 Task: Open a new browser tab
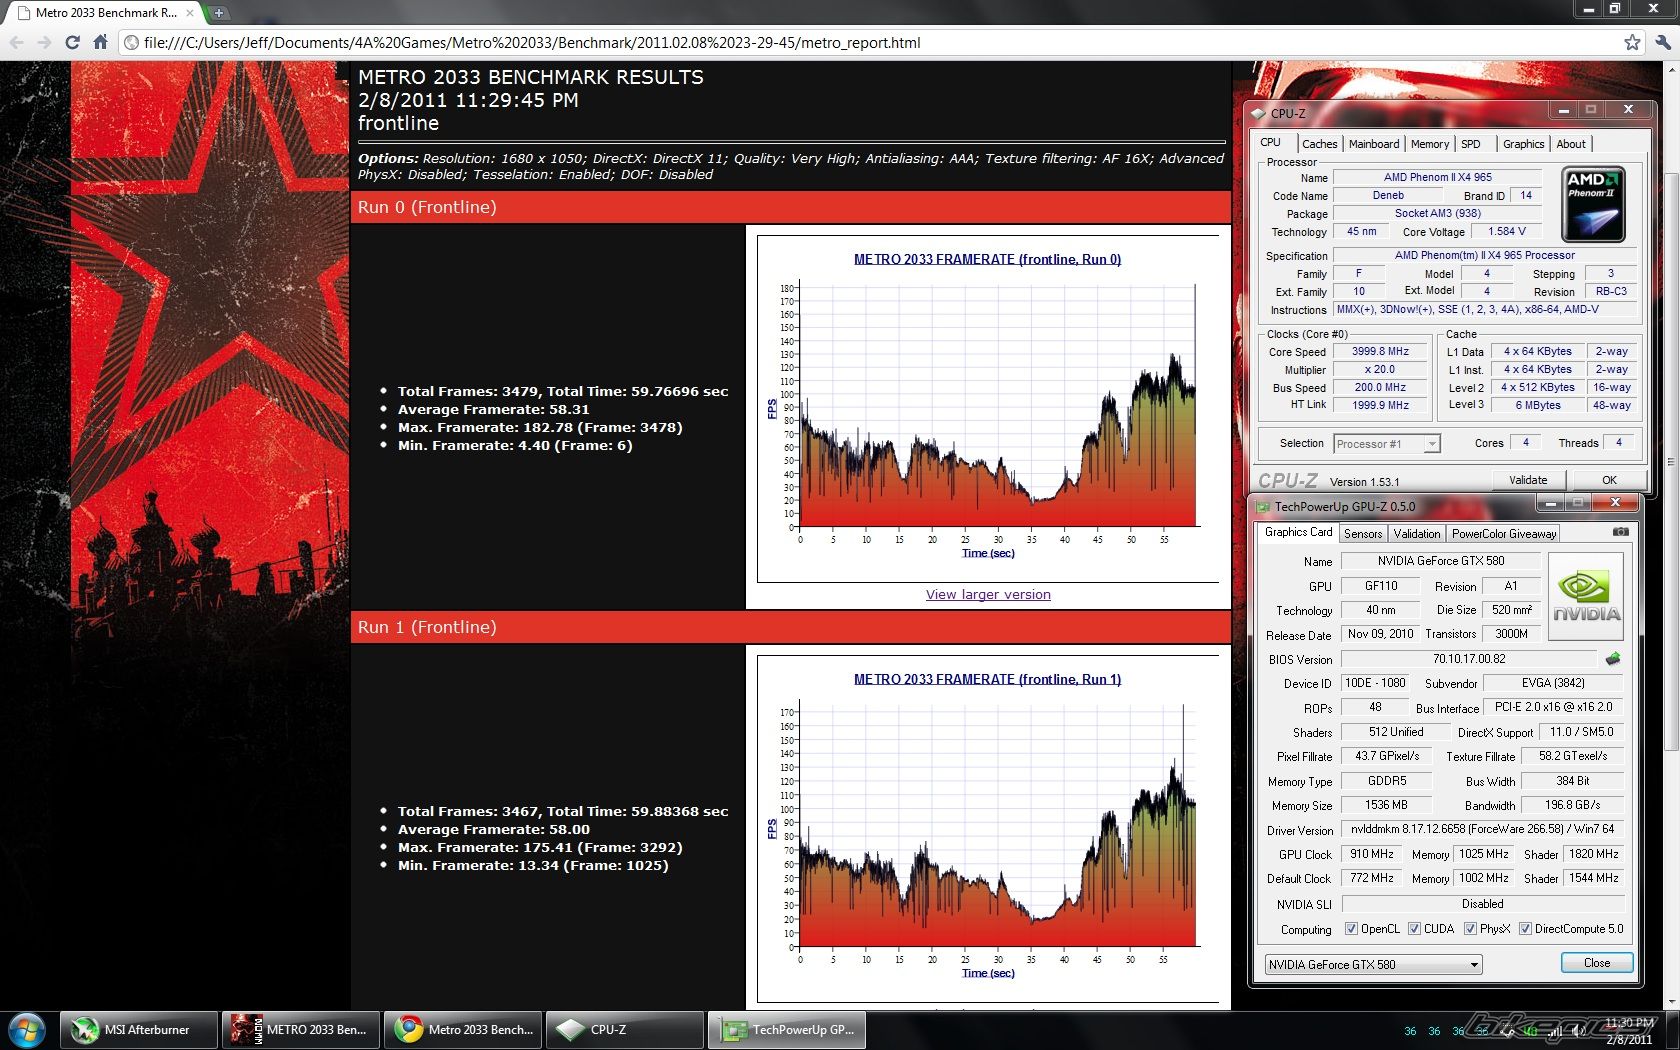(218, 13)
